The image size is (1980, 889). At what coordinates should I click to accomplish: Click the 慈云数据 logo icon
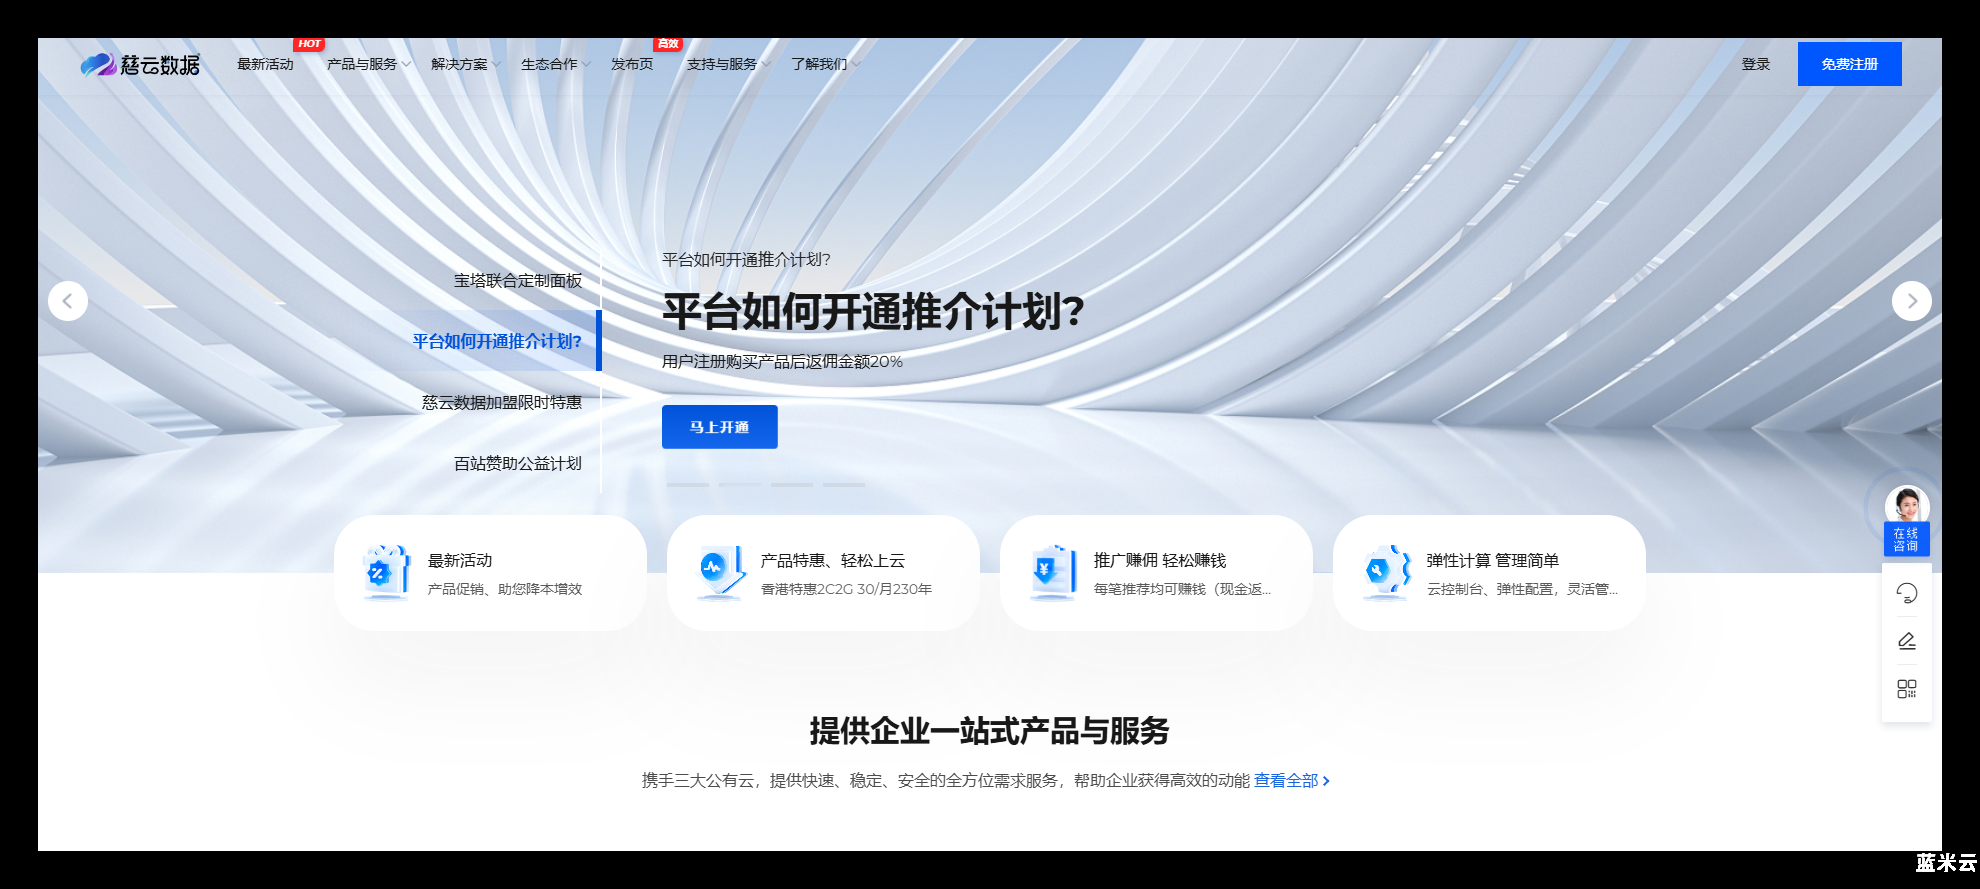(98, 65)
